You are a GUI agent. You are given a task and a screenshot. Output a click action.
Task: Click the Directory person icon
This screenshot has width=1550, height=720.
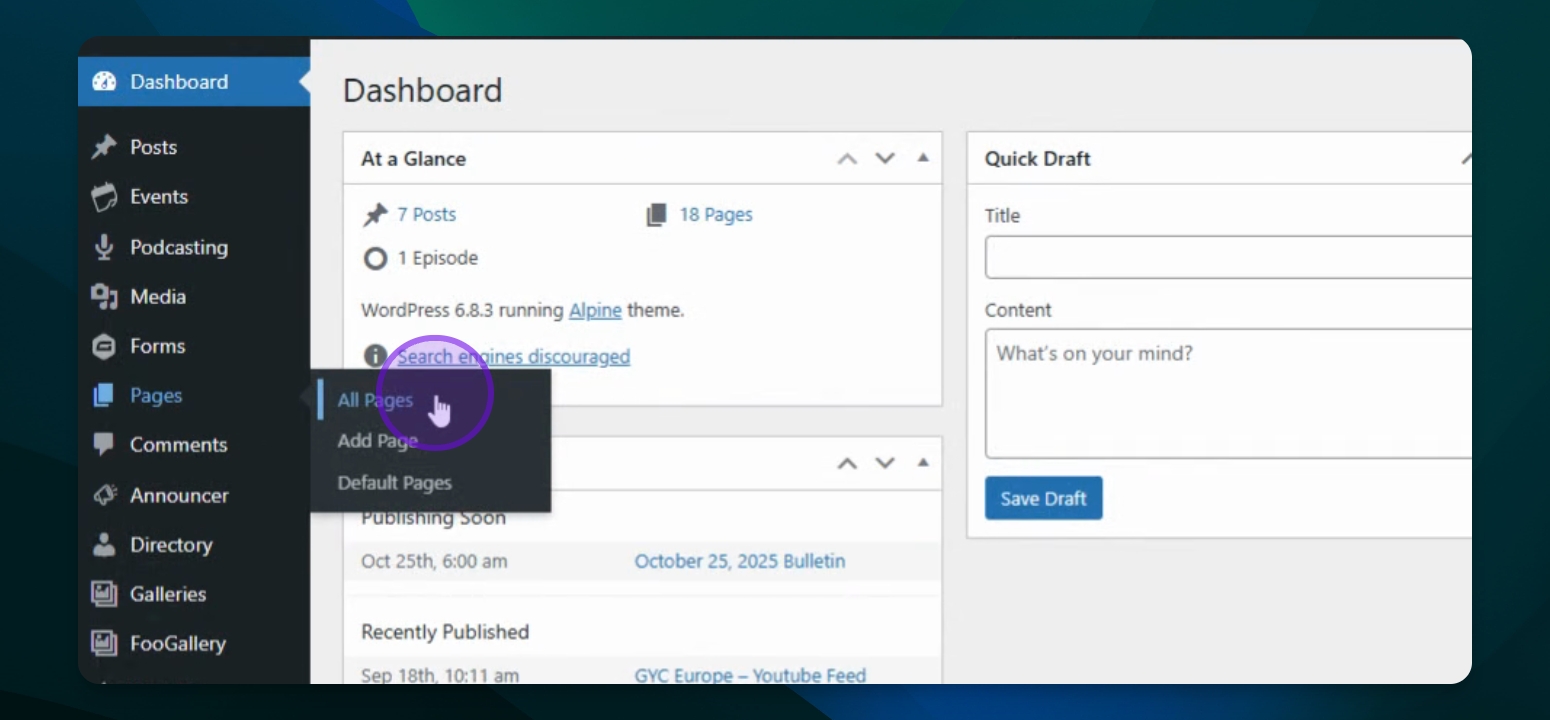coord(104,545)
